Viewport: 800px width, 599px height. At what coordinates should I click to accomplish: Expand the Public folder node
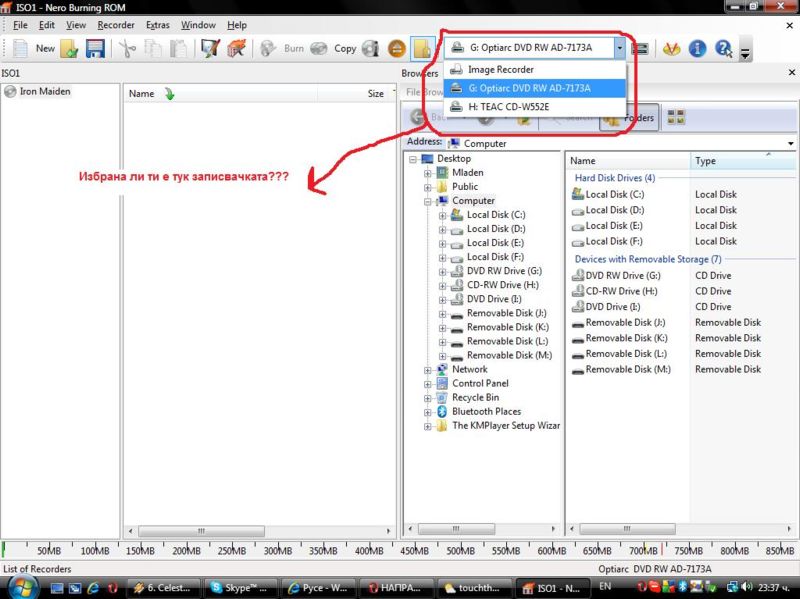click(428, 187)
